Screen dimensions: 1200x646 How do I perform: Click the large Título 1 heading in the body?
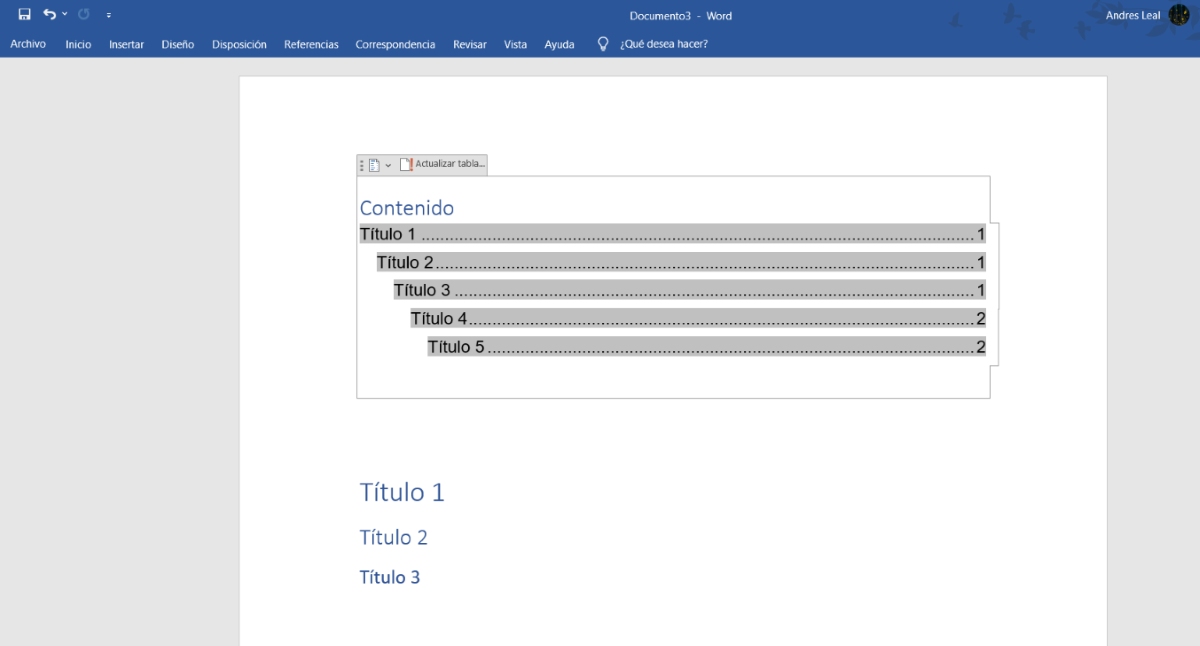click(x=402, y=492)
